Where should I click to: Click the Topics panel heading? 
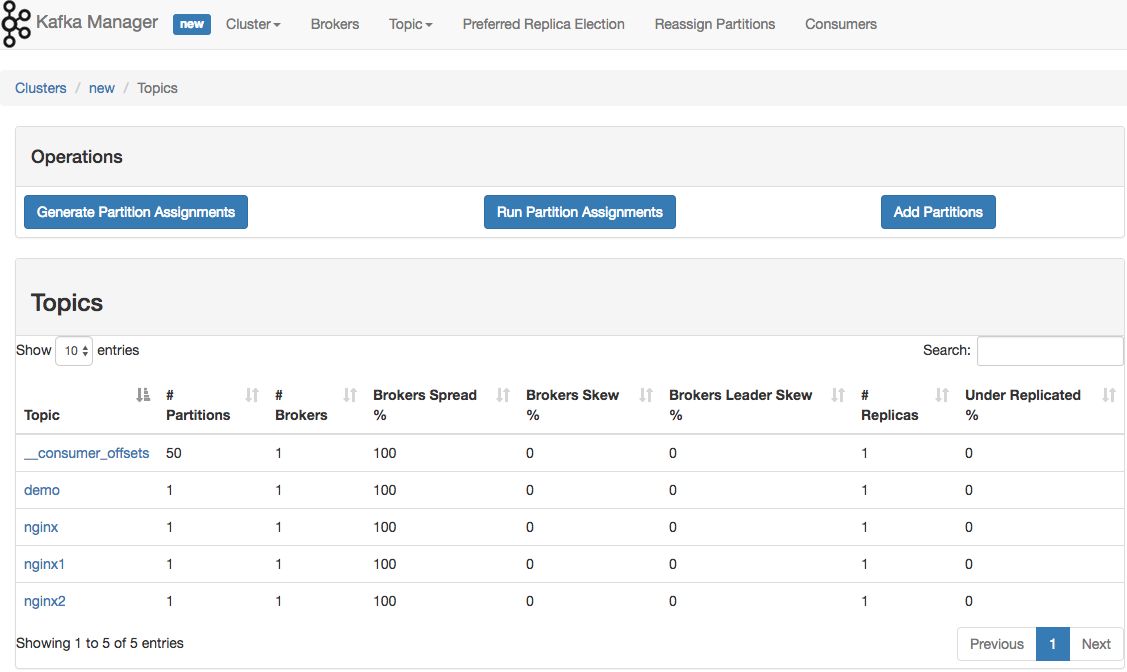tap(67, 303)
